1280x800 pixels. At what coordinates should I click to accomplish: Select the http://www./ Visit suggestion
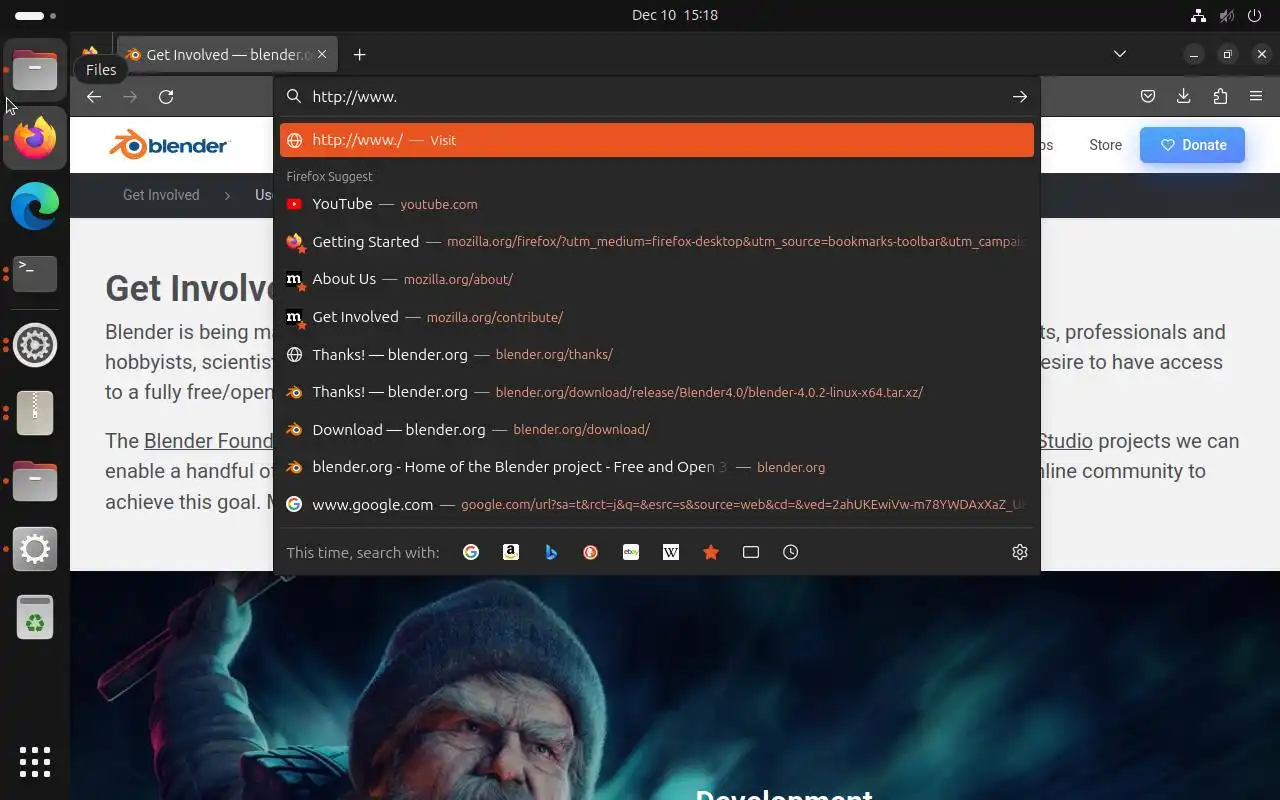point(657,140)
